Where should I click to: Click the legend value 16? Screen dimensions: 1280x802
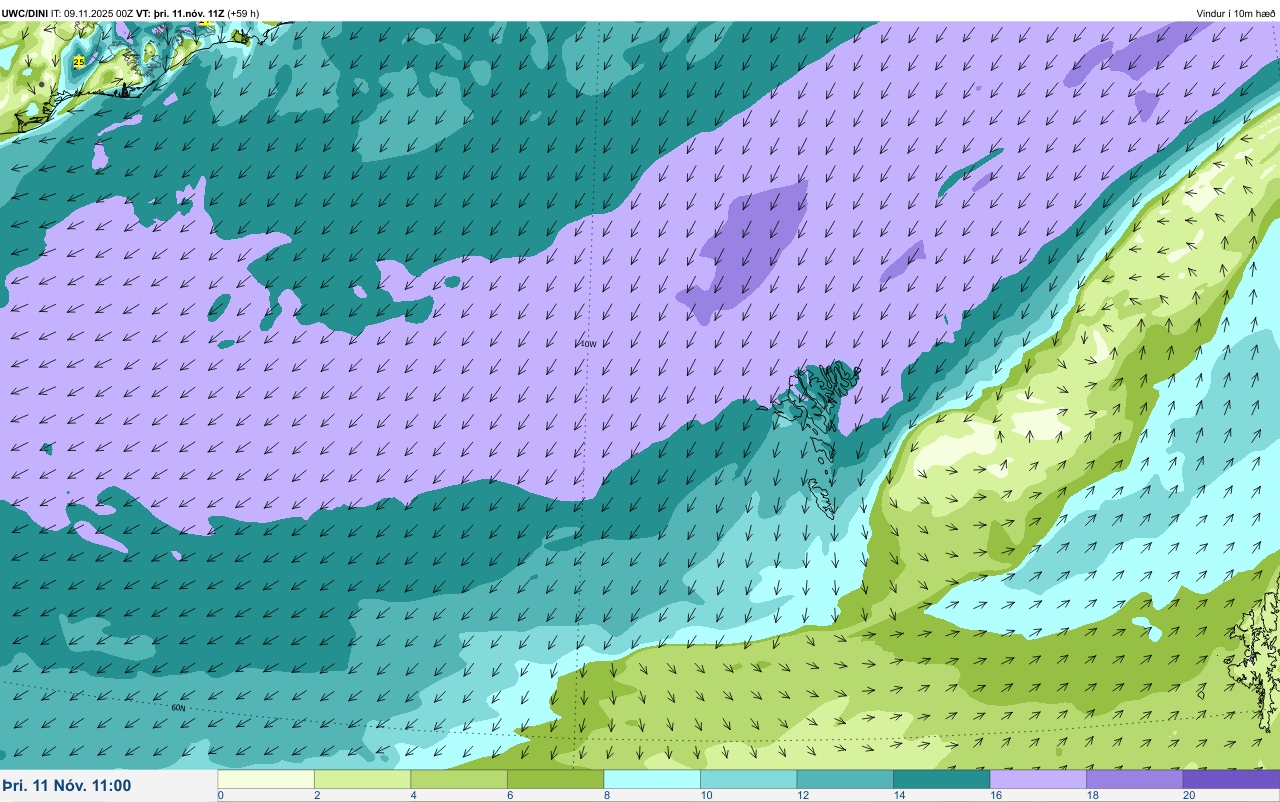[x=994, y=795]
